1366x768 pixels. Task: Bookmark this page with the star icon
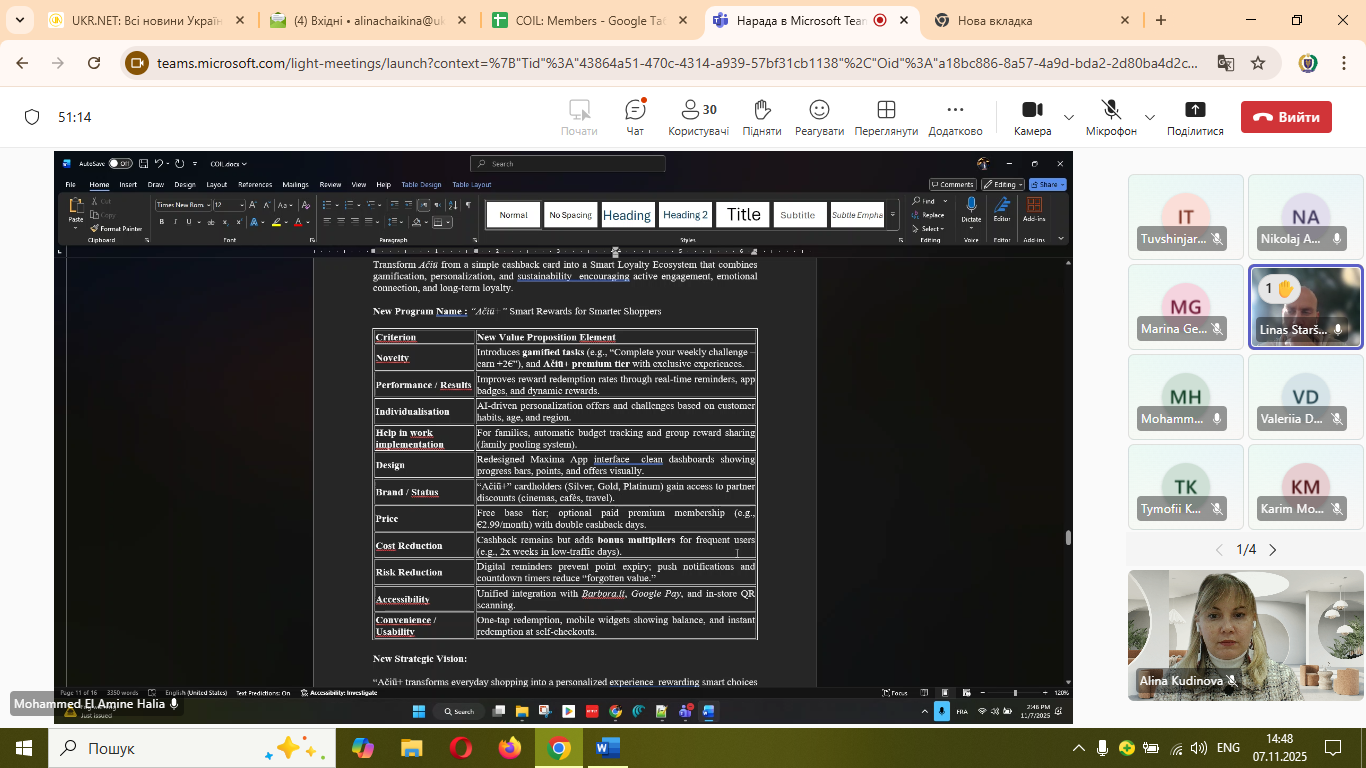tap(1258, 63)
